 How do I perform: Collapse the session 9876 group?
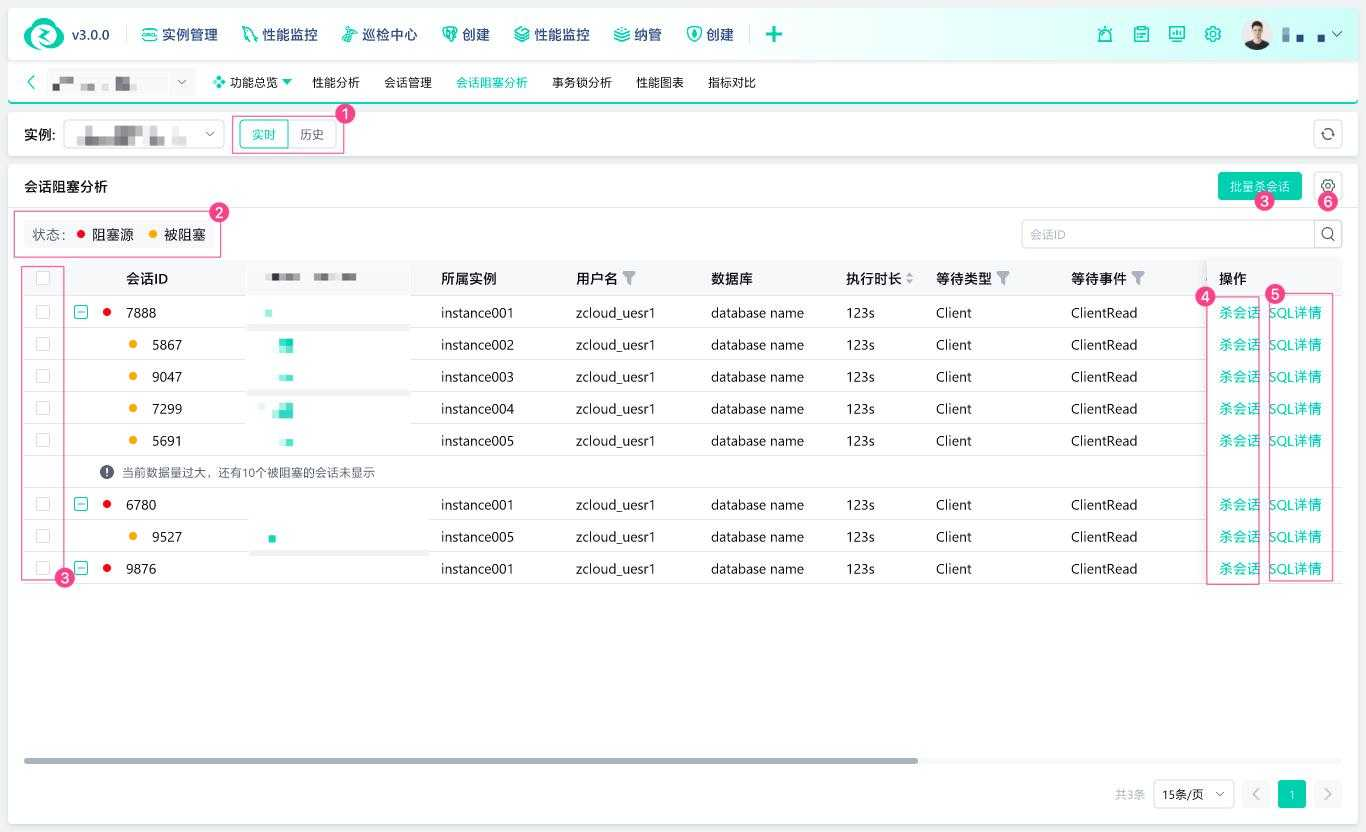pos(81,568)
